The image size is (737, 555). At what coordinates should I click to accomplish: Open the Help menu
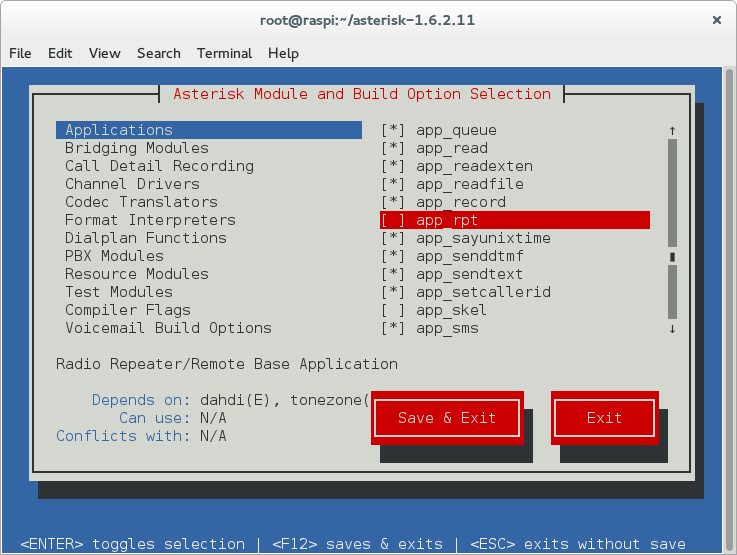coord(283,53)
